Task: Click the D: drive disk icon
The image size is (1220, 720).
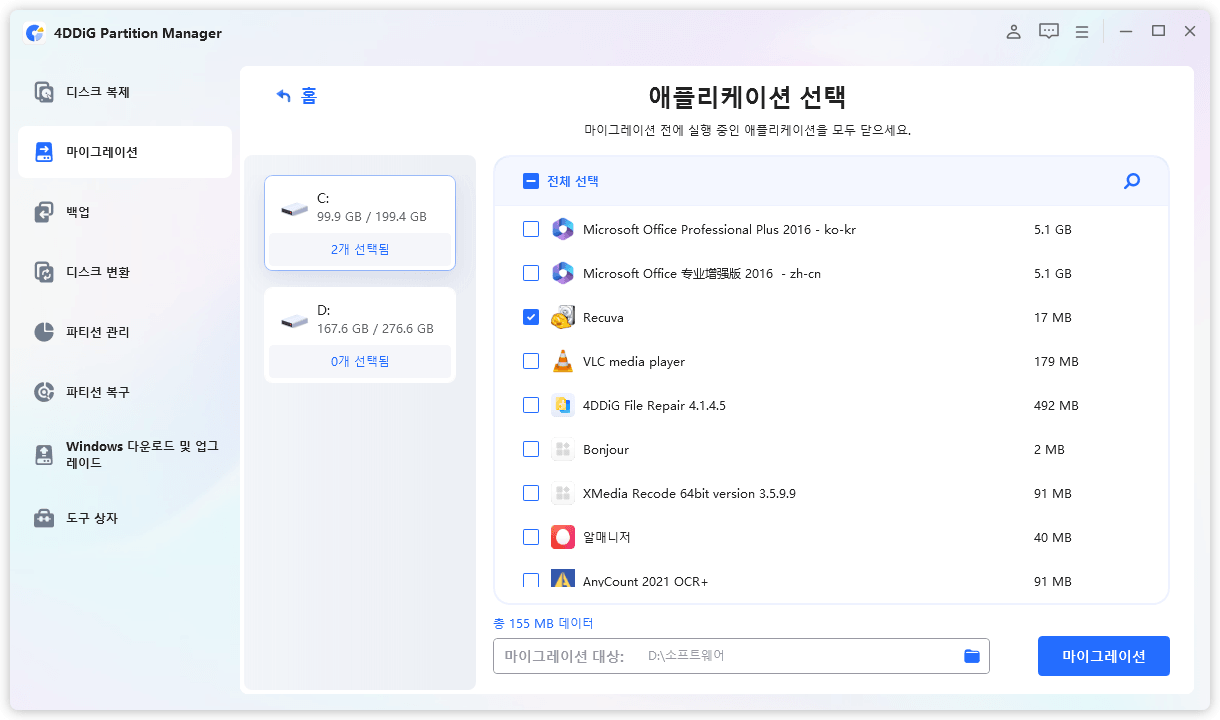Action: [x=295, y=321]
